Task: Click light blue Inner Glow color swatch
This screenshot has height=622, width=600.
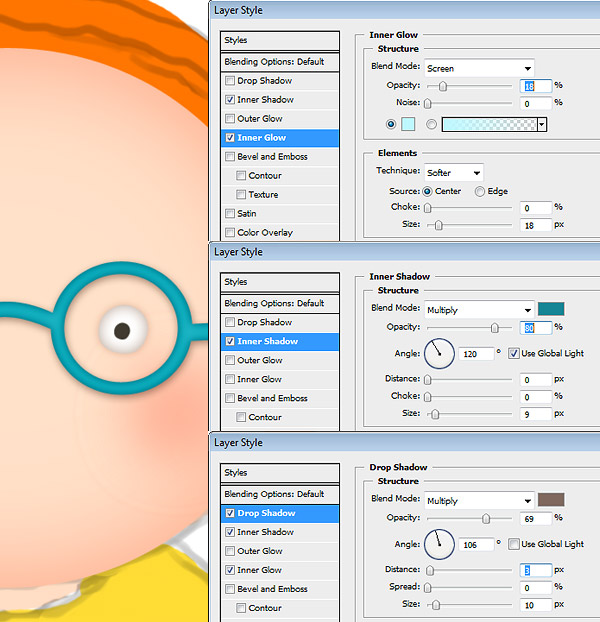Action: [x=408, y=125]
